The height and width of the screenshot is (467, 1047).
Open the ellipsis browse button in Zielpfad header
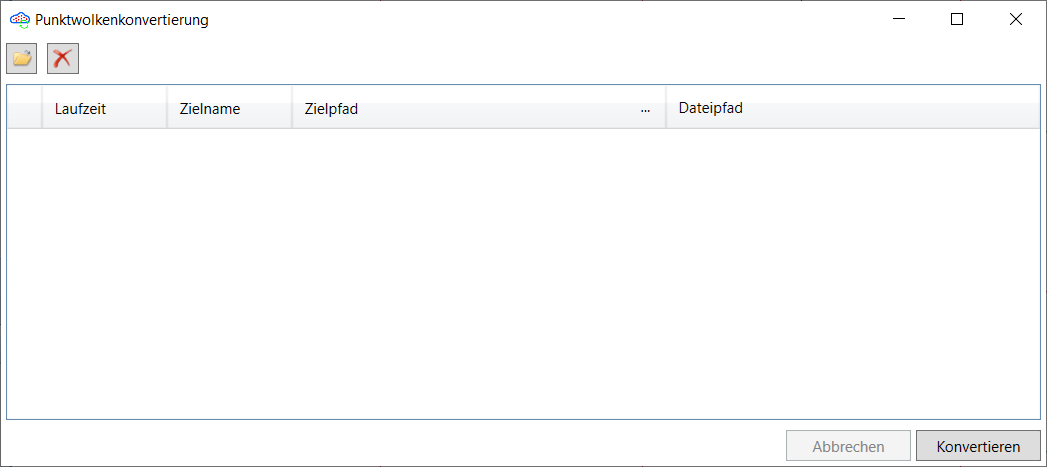(x=646, y=109)
